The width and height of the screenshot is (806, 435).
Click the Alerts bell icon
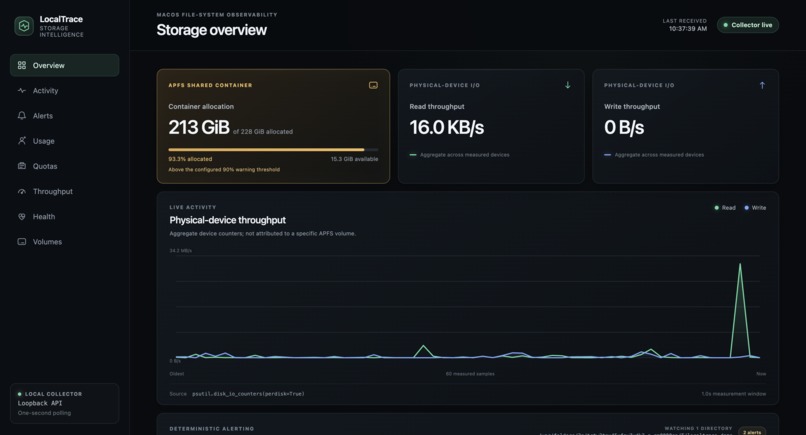[x=22, y=116]
